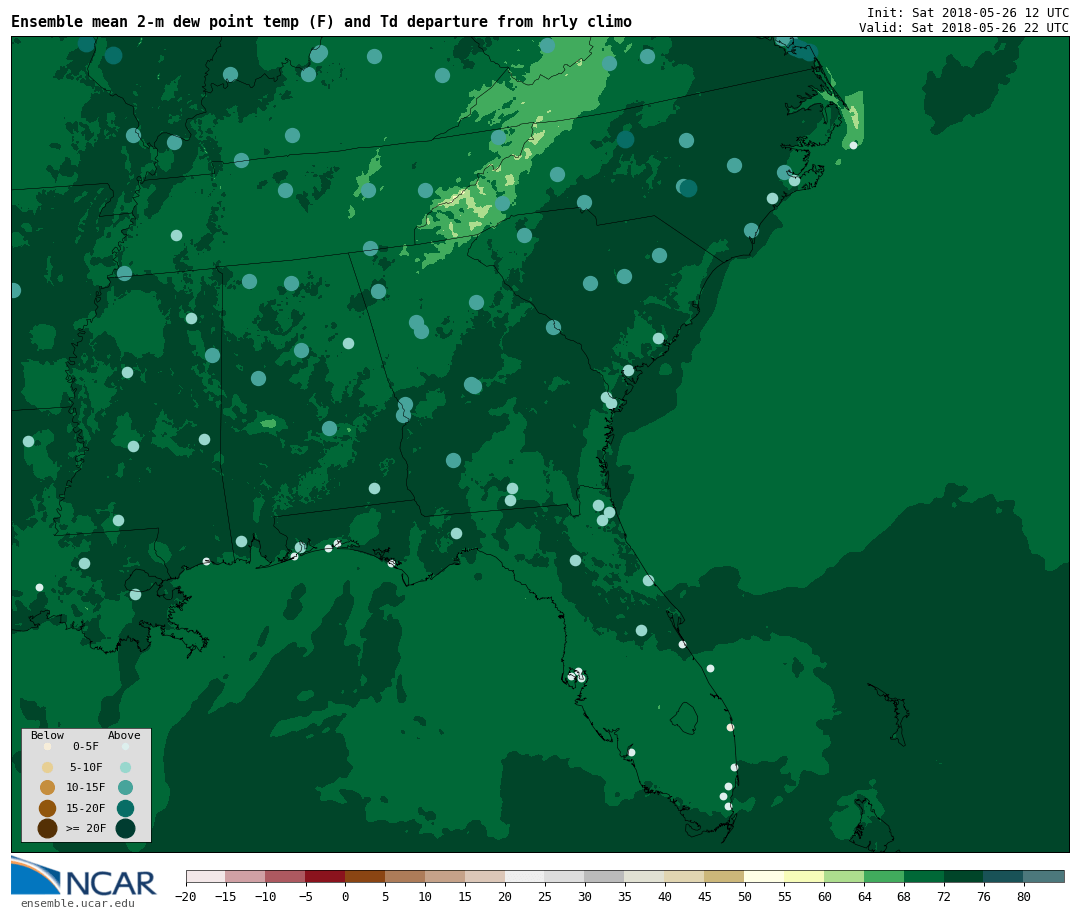The height and width of the screenshot is (915, 1080).
Task: Pick the brown swatch between 0 and 5
Action: coord(366,876)
